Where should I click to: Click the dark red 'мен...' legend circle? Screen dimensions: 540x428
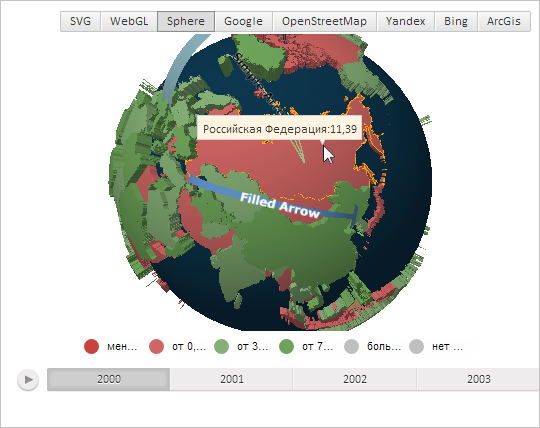(x=91, y=346)
